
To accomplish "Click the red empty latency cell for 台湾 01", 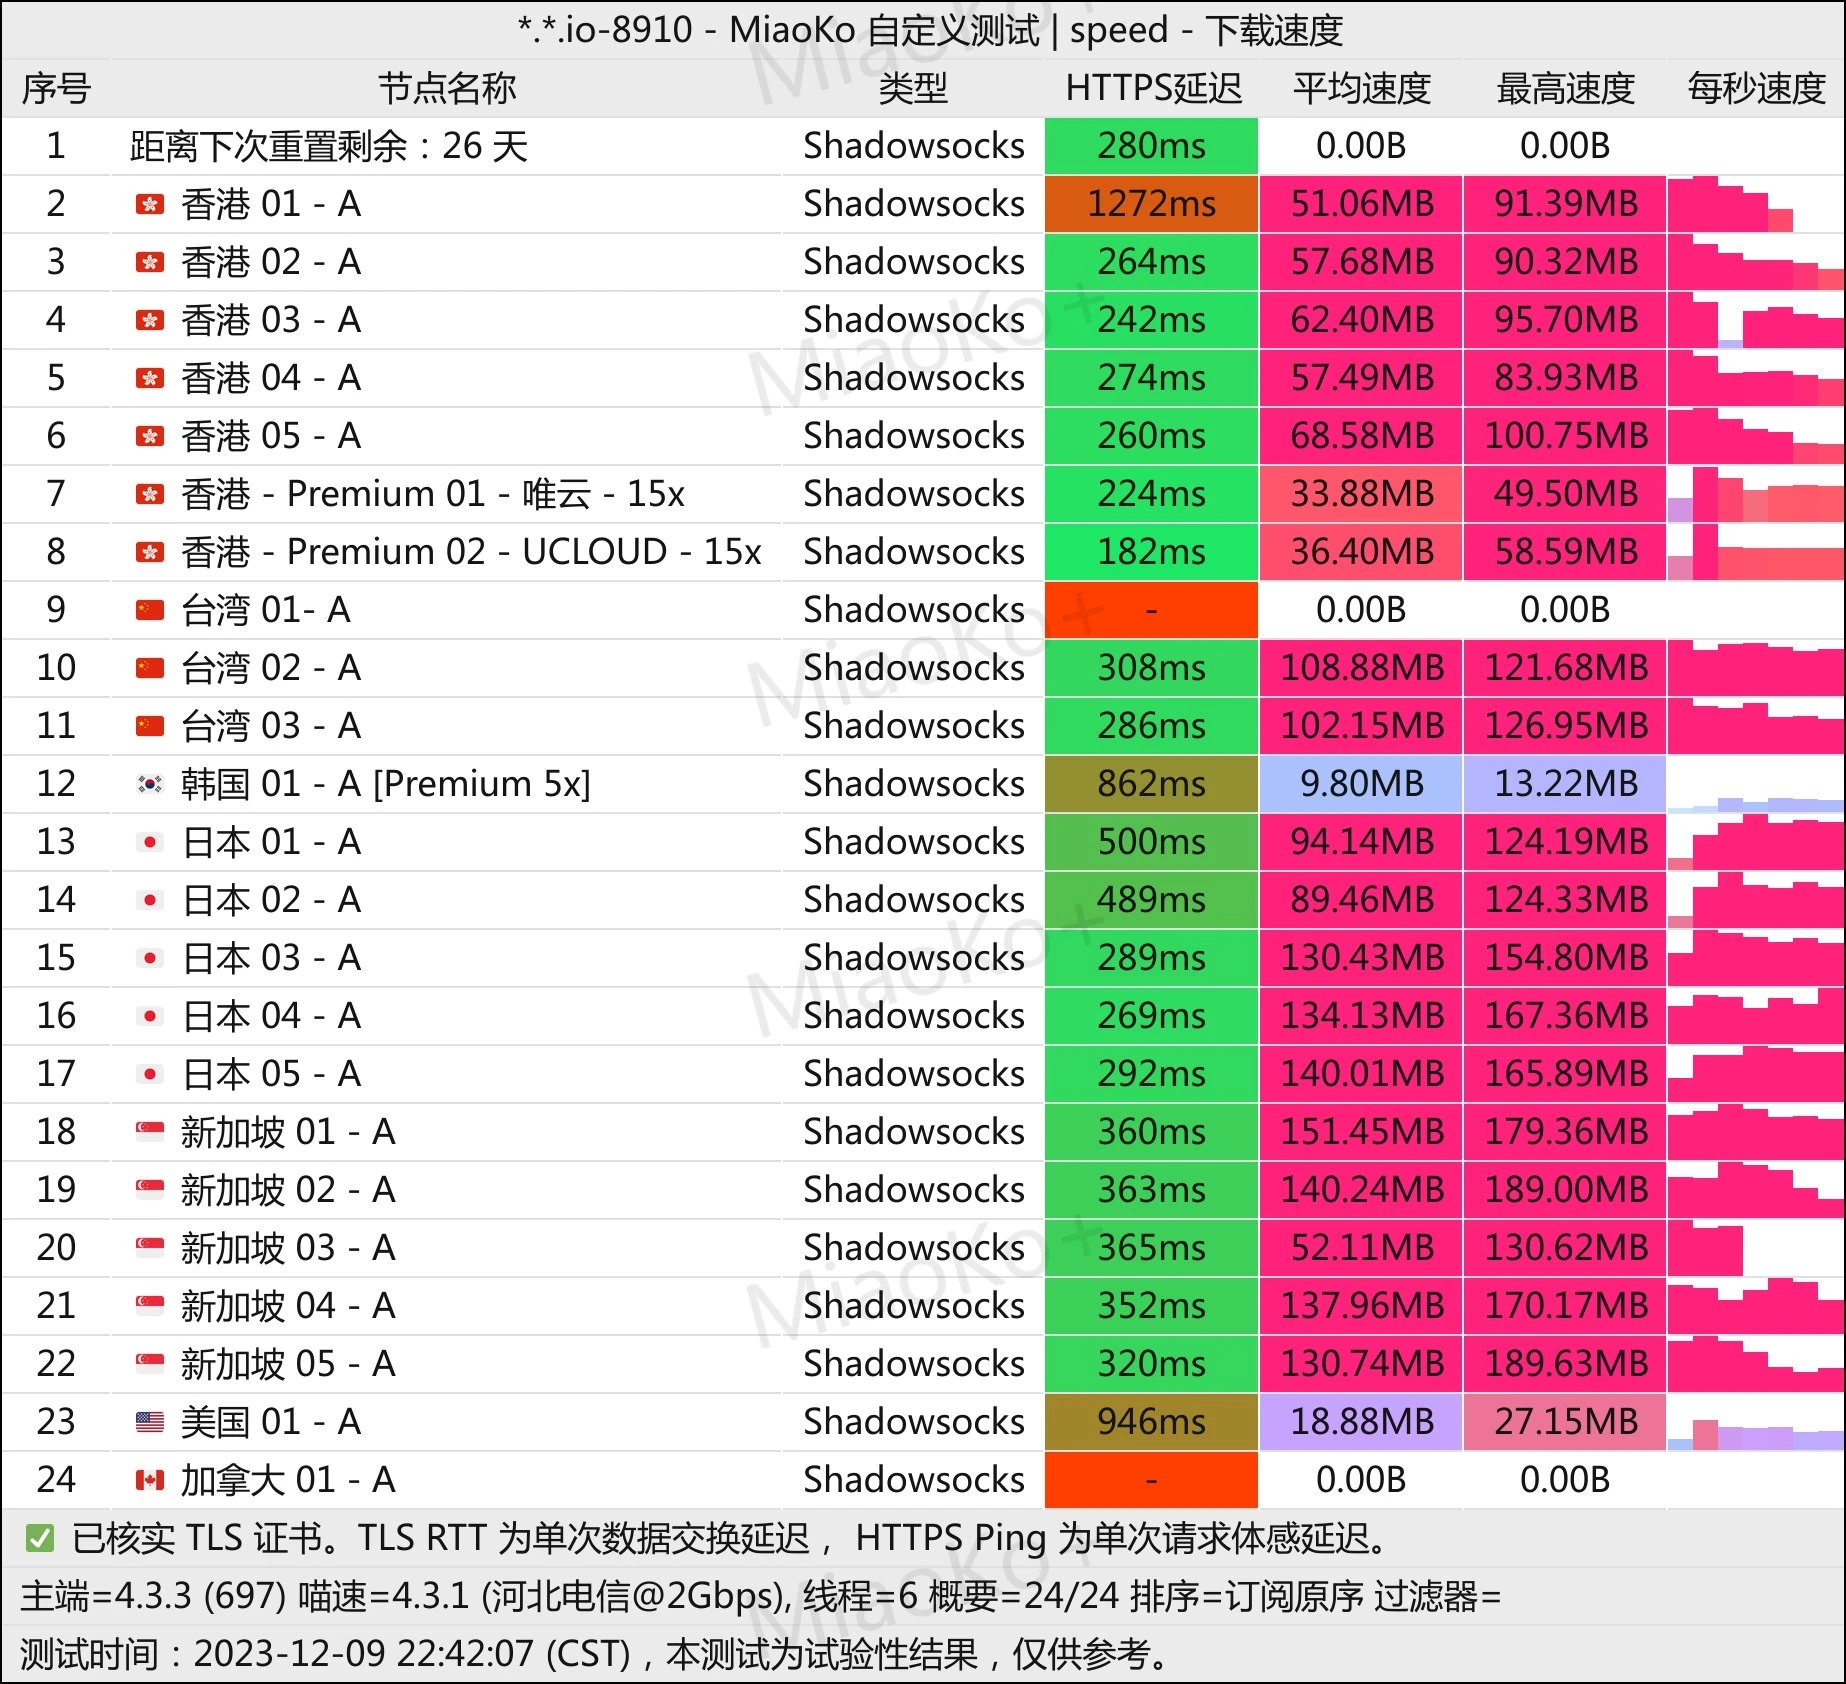I will click(1151, 610).
